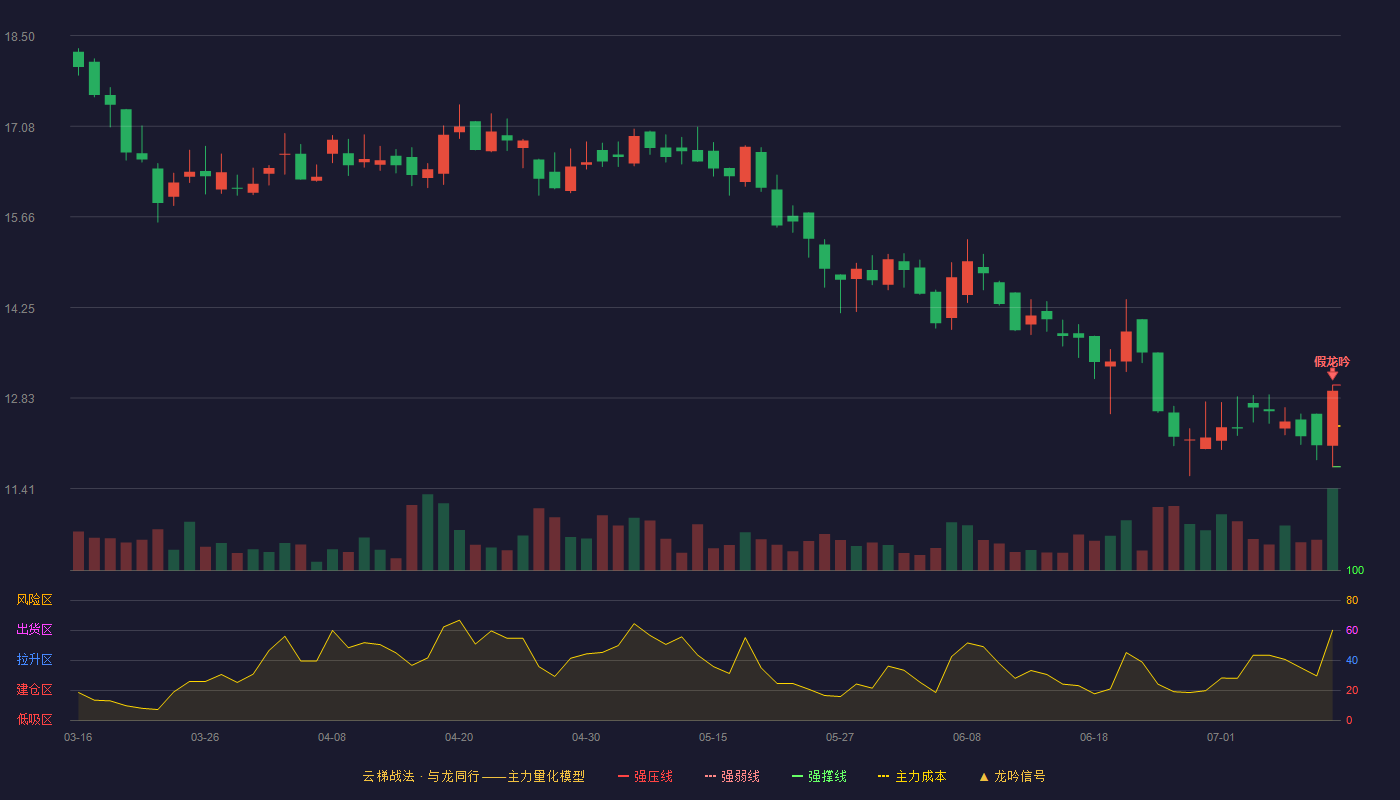Toggle the 云梯战法 主力量化模型 legend entry
The image size is (1400, 800).
(x=473, y=776)
